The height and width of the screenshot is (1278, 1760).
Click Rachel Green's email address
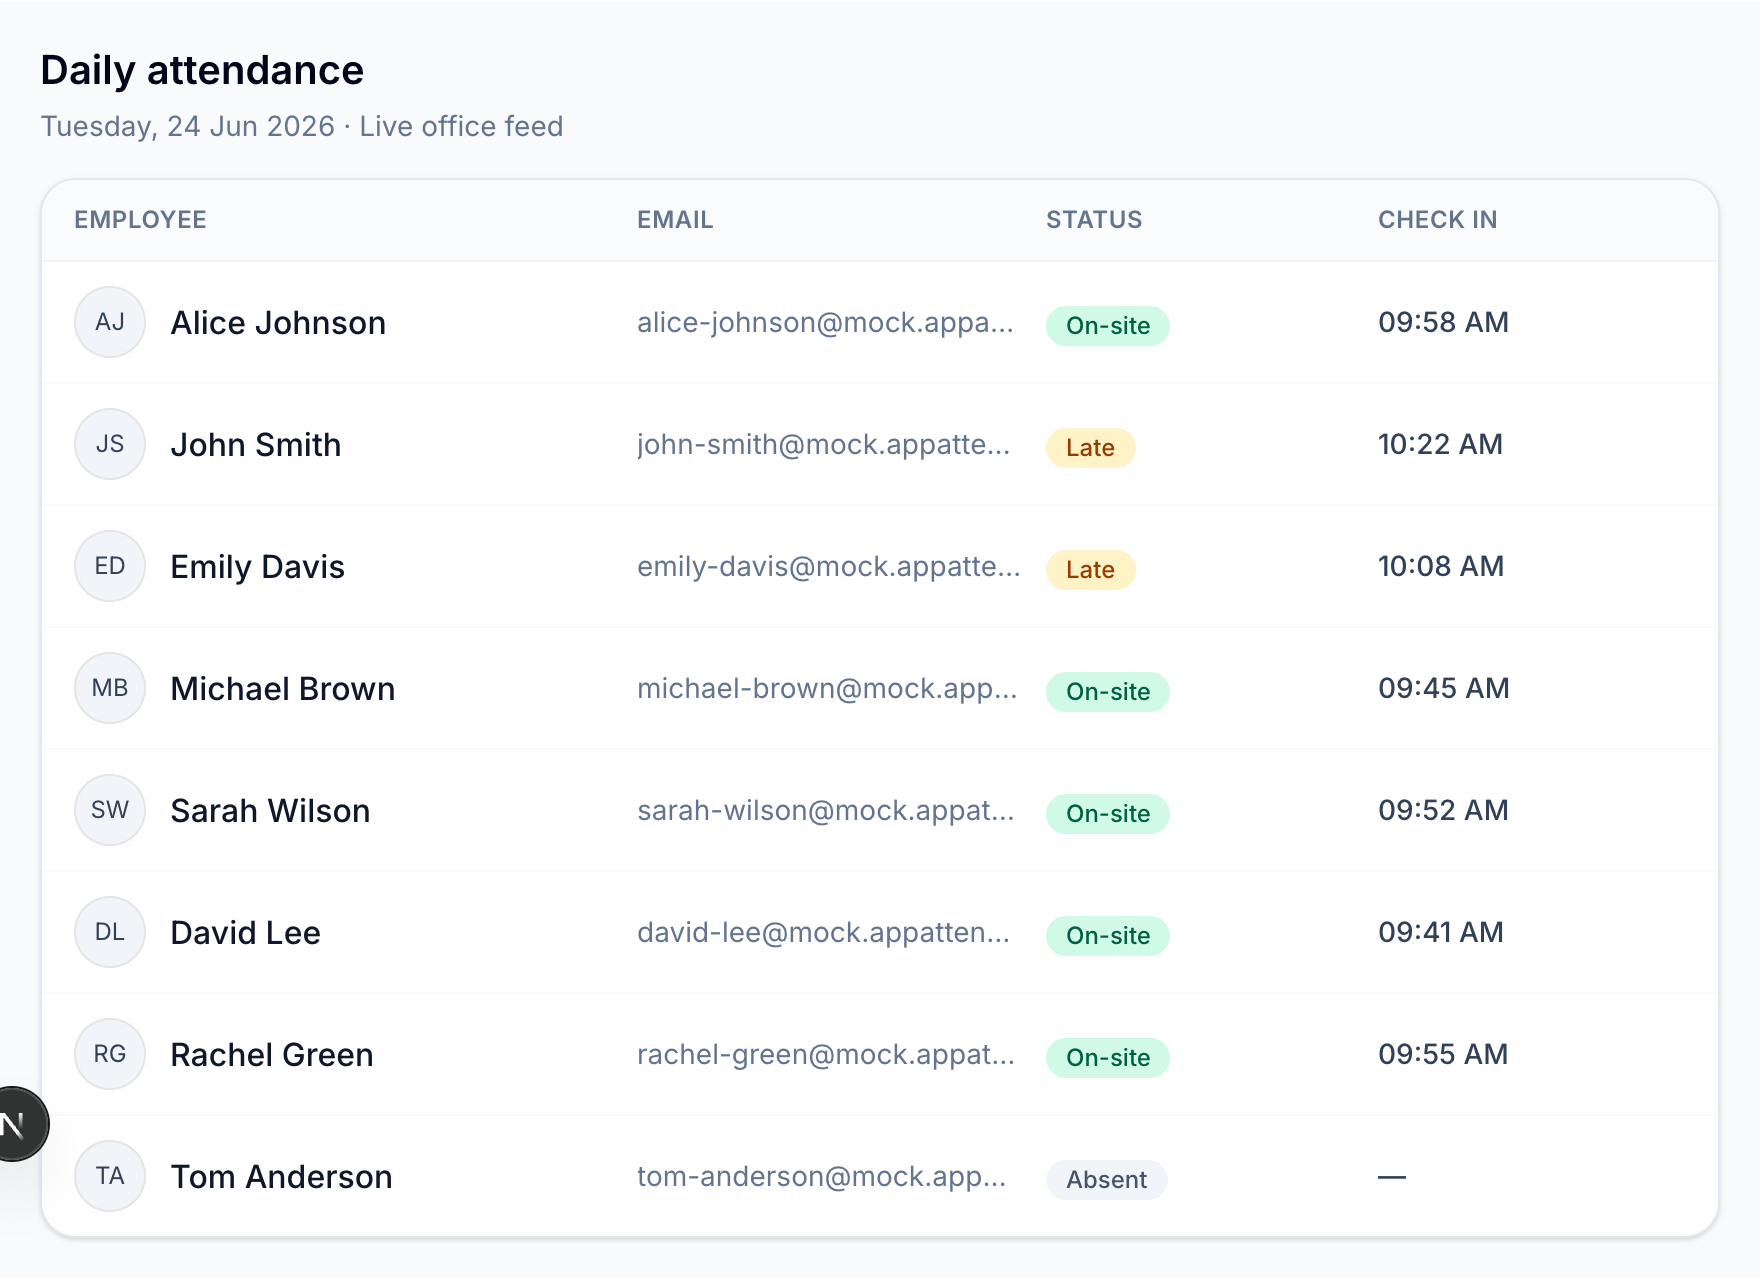(826, 1055)
